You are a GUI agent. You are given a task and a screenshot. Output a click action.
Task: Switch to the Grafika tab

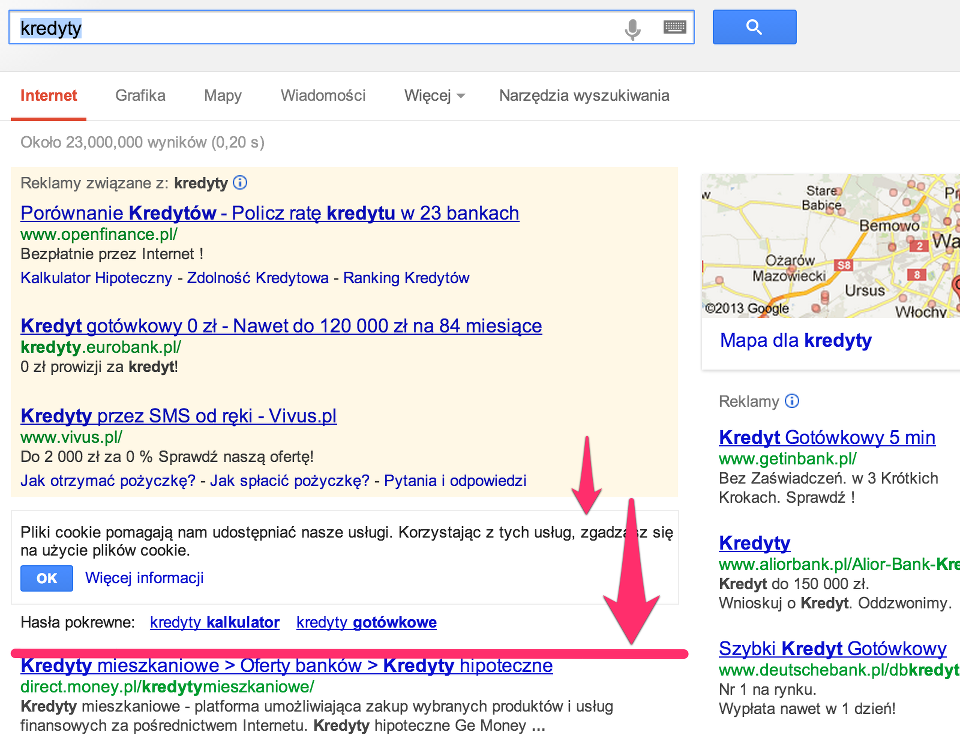140,96
